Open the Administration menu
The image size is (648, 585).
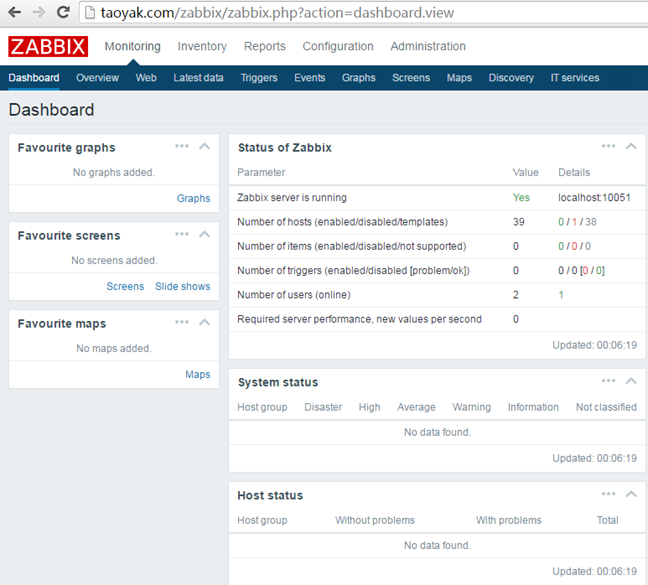tap(428, 46)
